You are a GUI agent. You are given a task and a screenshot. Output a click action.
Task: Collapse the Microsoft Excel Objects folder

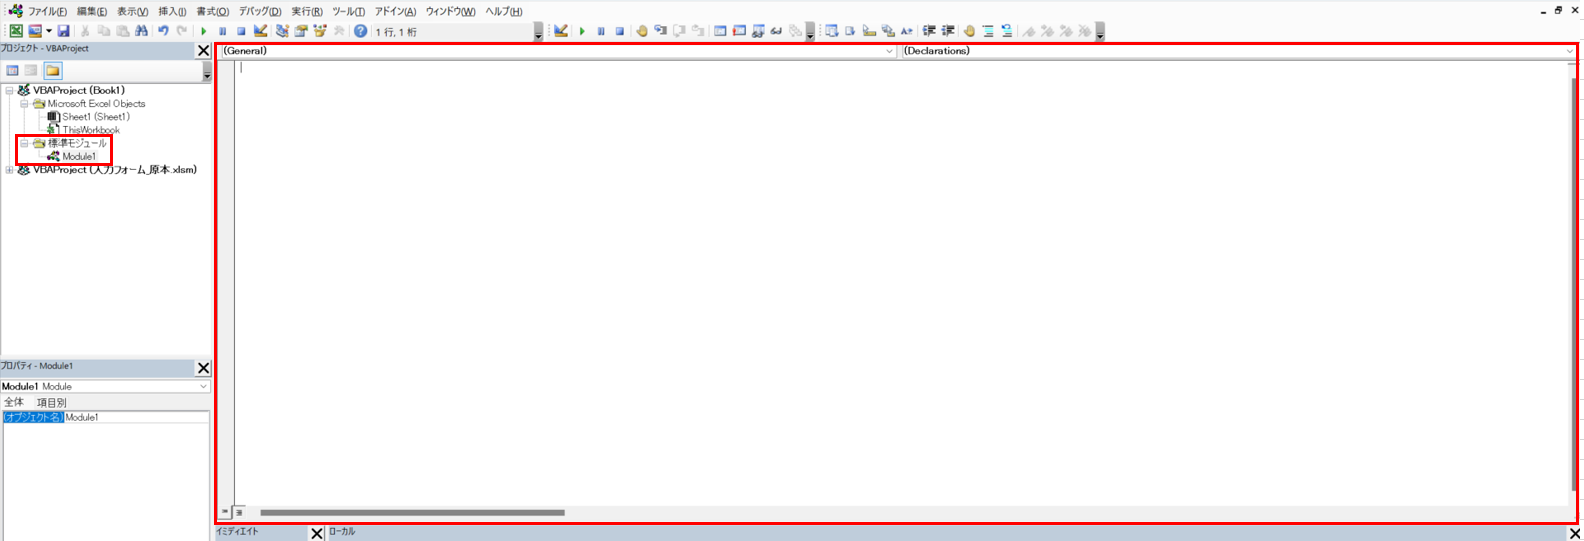point(24,104)
